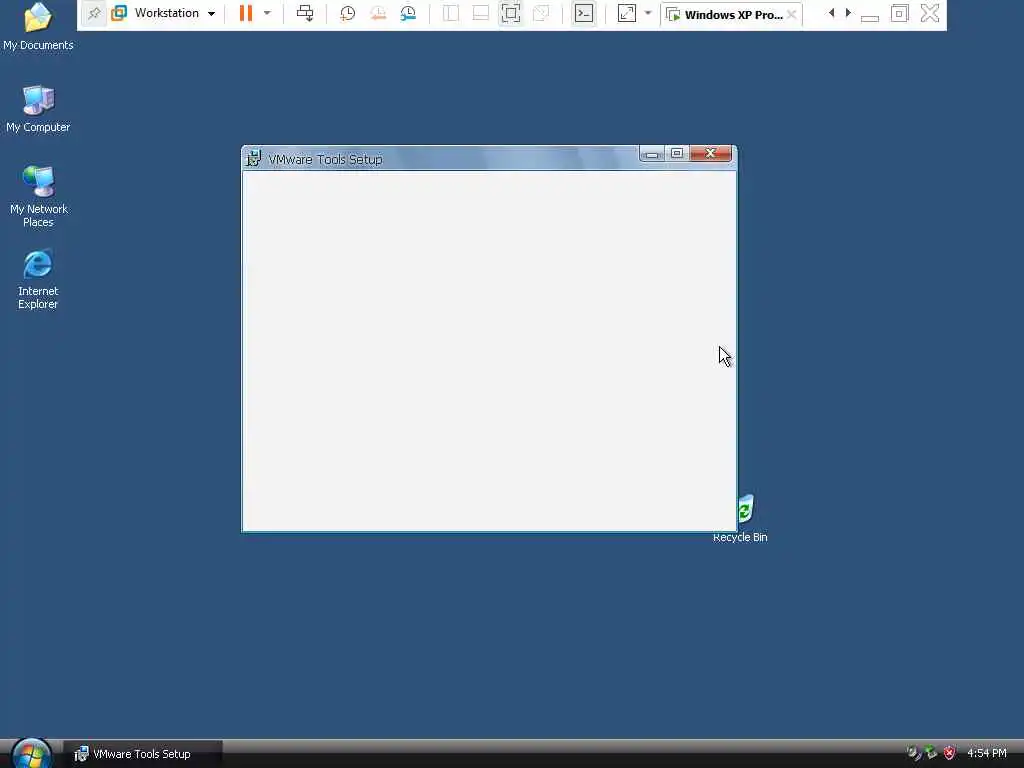1024x768 pixels.
Task: Close the Windows XP Pro tab
Action: pos(792,14)
